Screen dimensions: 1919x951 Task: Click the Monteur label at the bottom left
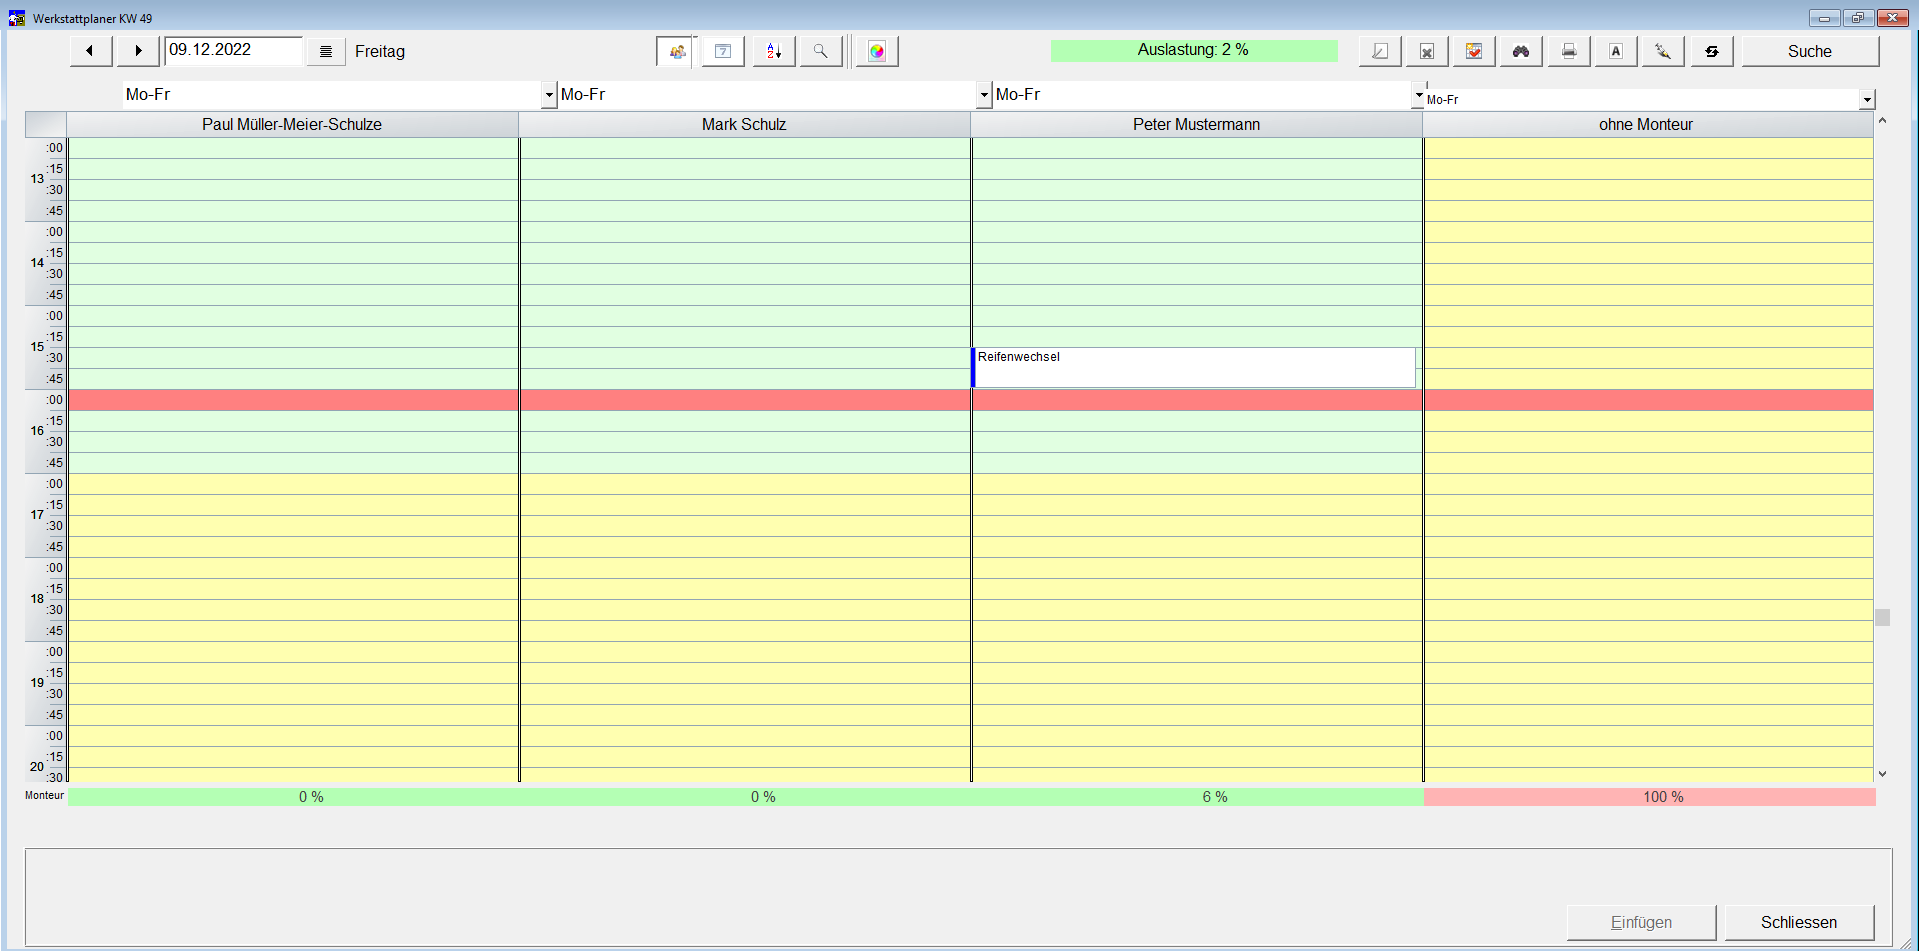44,796
